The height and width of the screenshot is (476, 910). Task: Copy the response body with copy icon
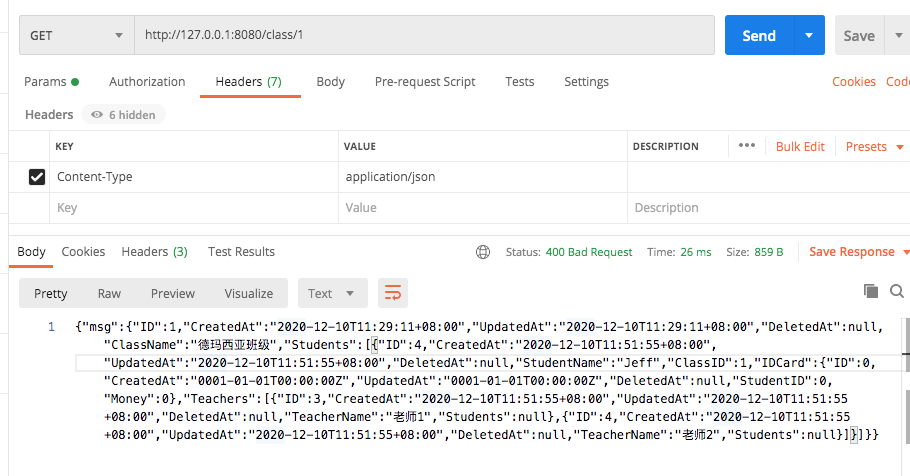coord(870,291)
